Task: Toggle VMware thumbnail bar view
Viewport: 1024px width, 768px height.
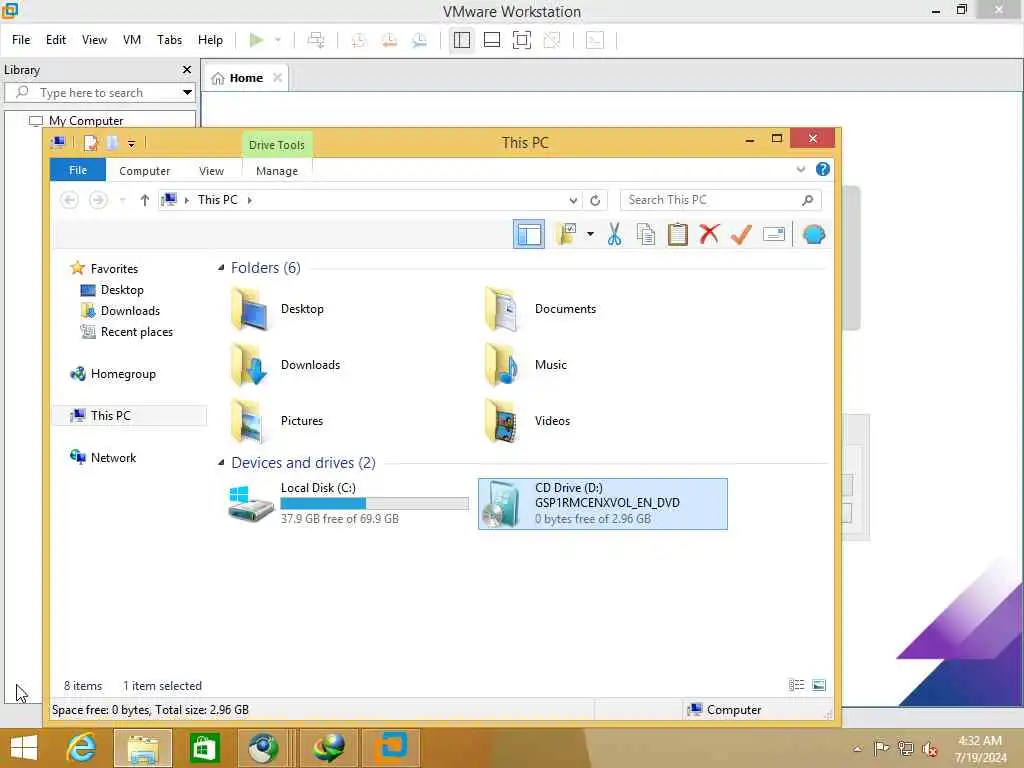Action: (492, 40)
